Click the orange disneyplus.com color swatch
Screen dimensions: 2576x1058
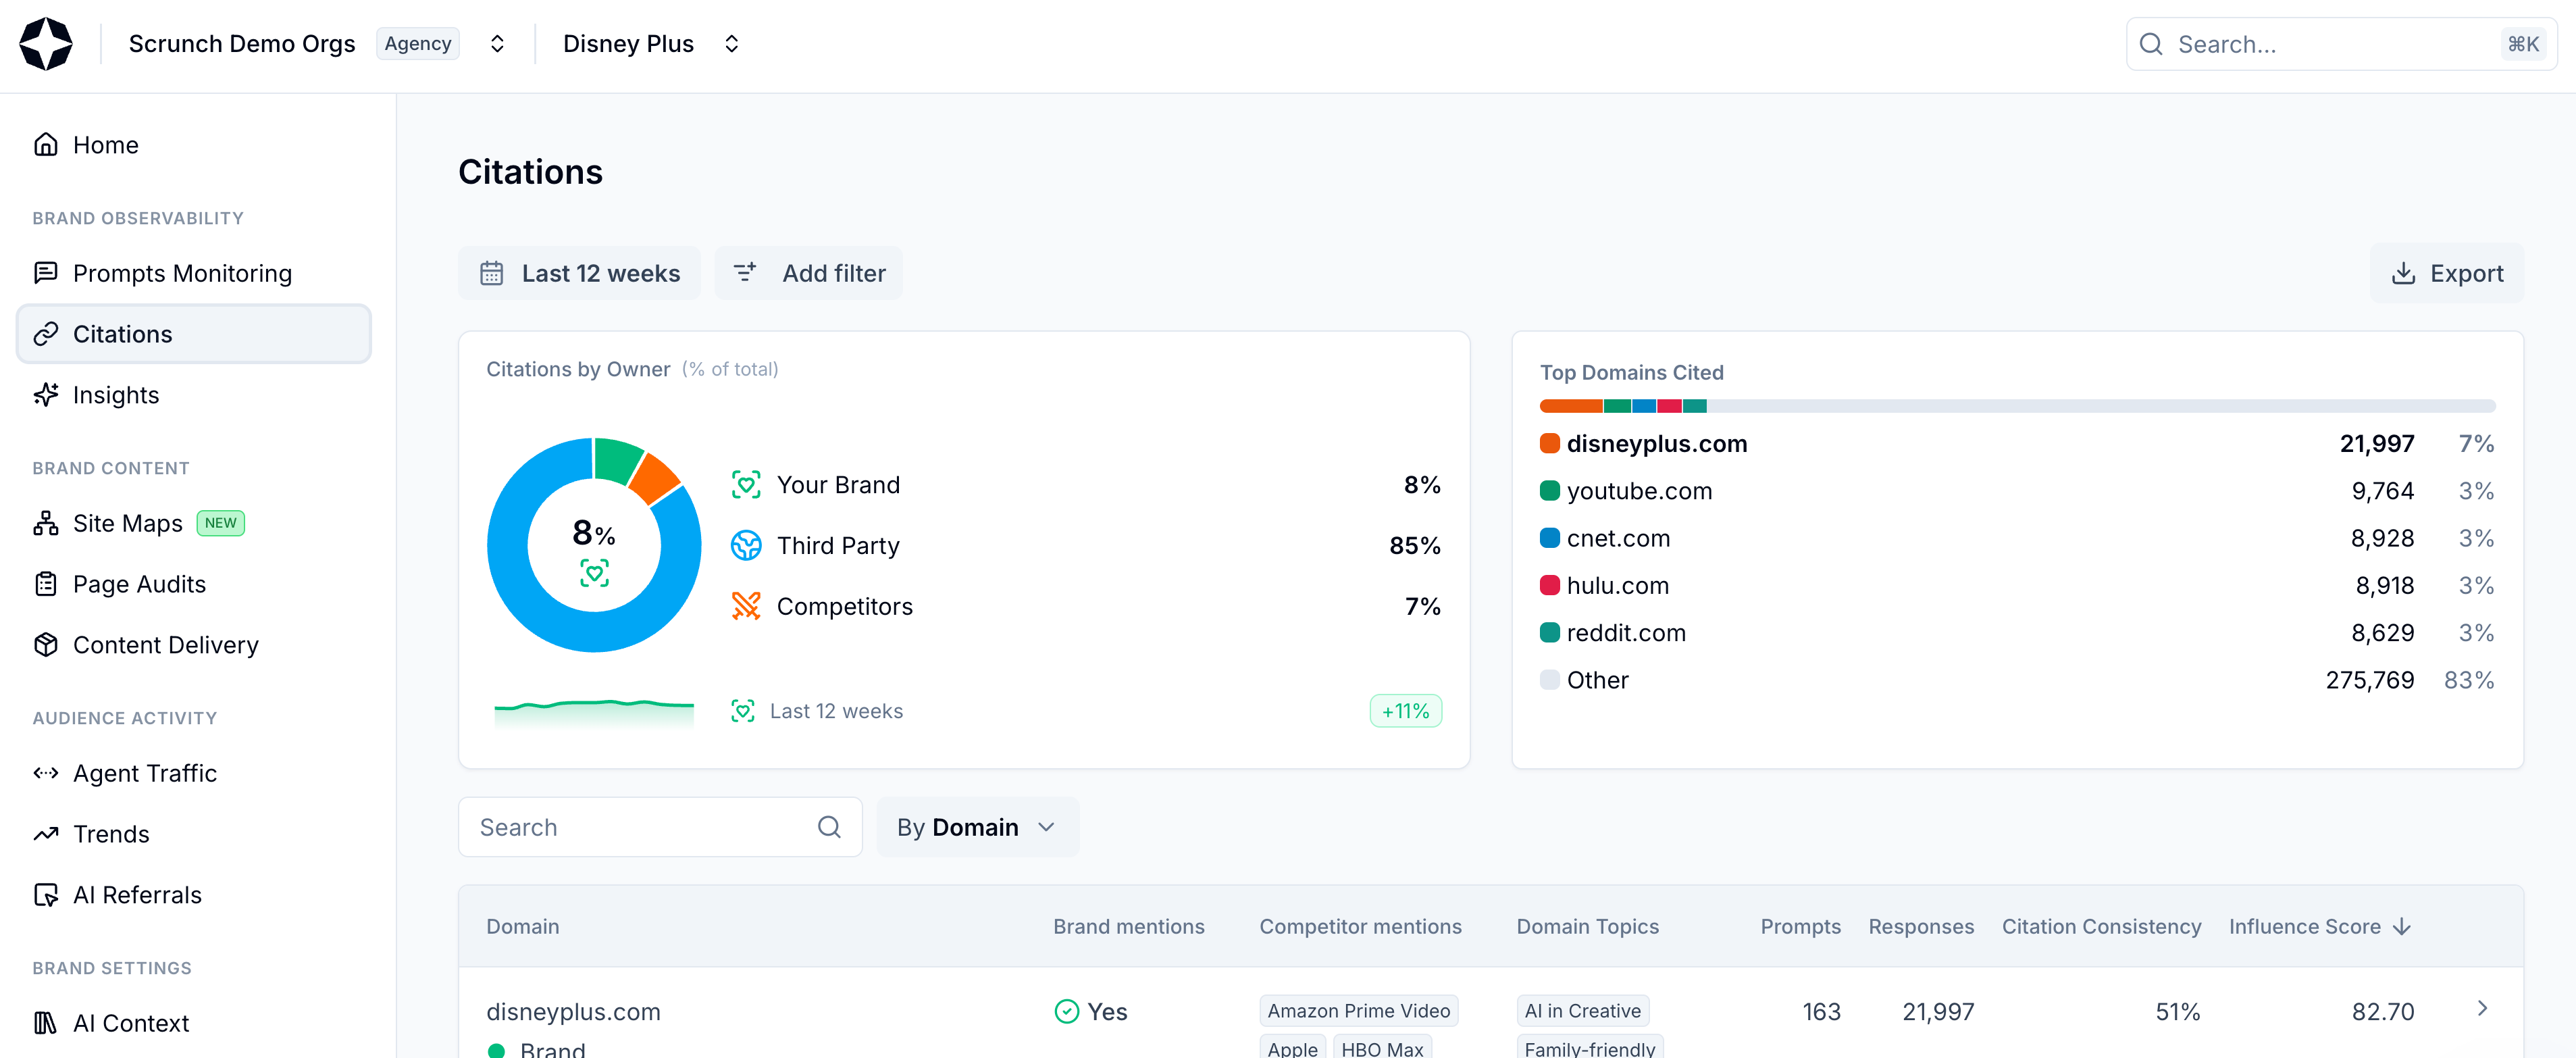coord(1549,443)
